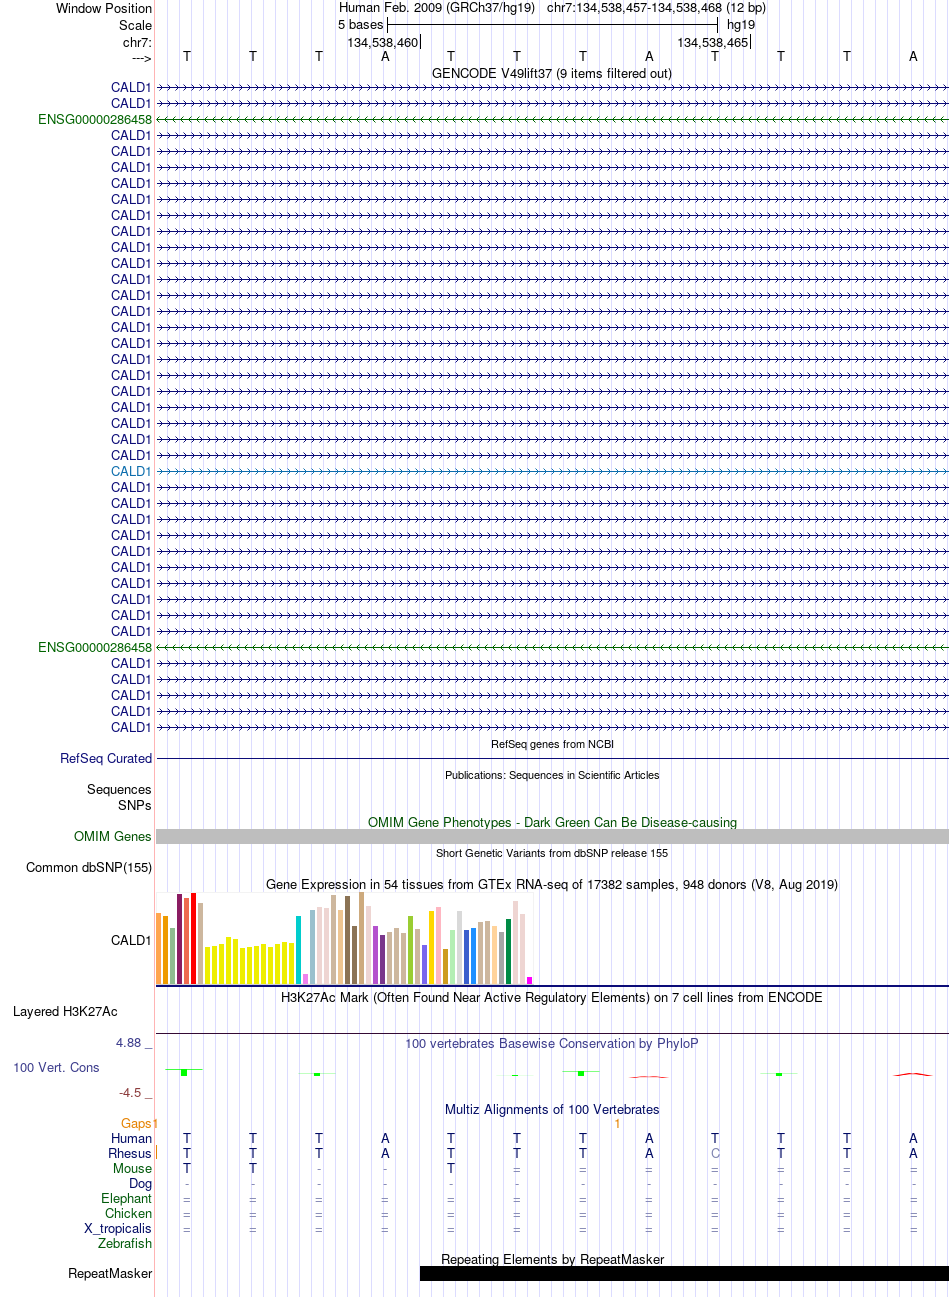
Task: Click the orange 'Gaps' label
Action: pyautogui.click(x=137, y=1123)
